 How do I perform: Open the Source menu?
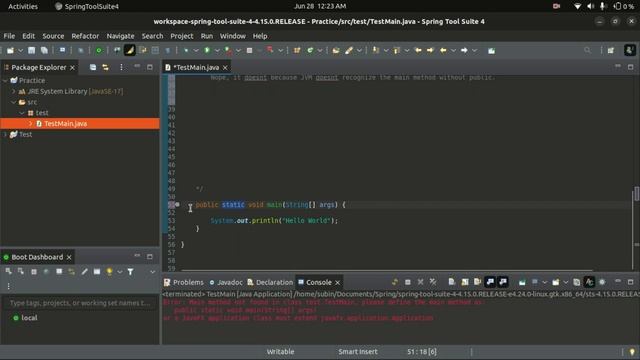[53, 36]
